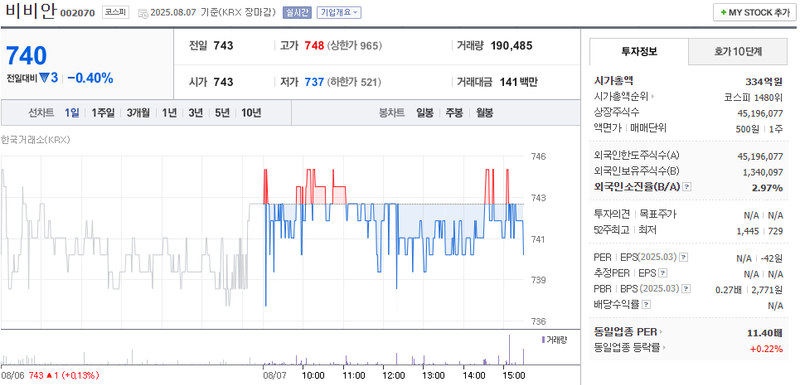Select the 3개월 line chart period
This screenshot has height=385, width=800.
click(138, 113)
